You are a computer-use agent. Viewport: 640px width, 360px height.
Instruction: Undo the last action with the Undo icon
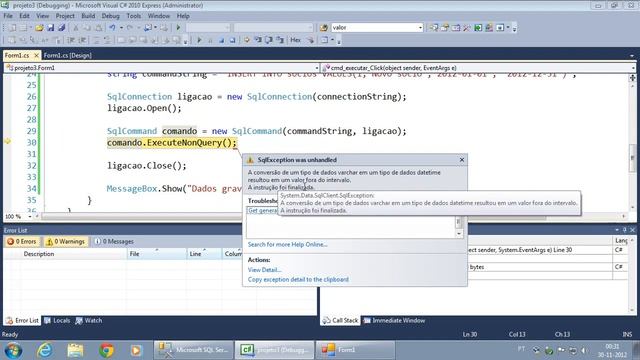point(112,28)
